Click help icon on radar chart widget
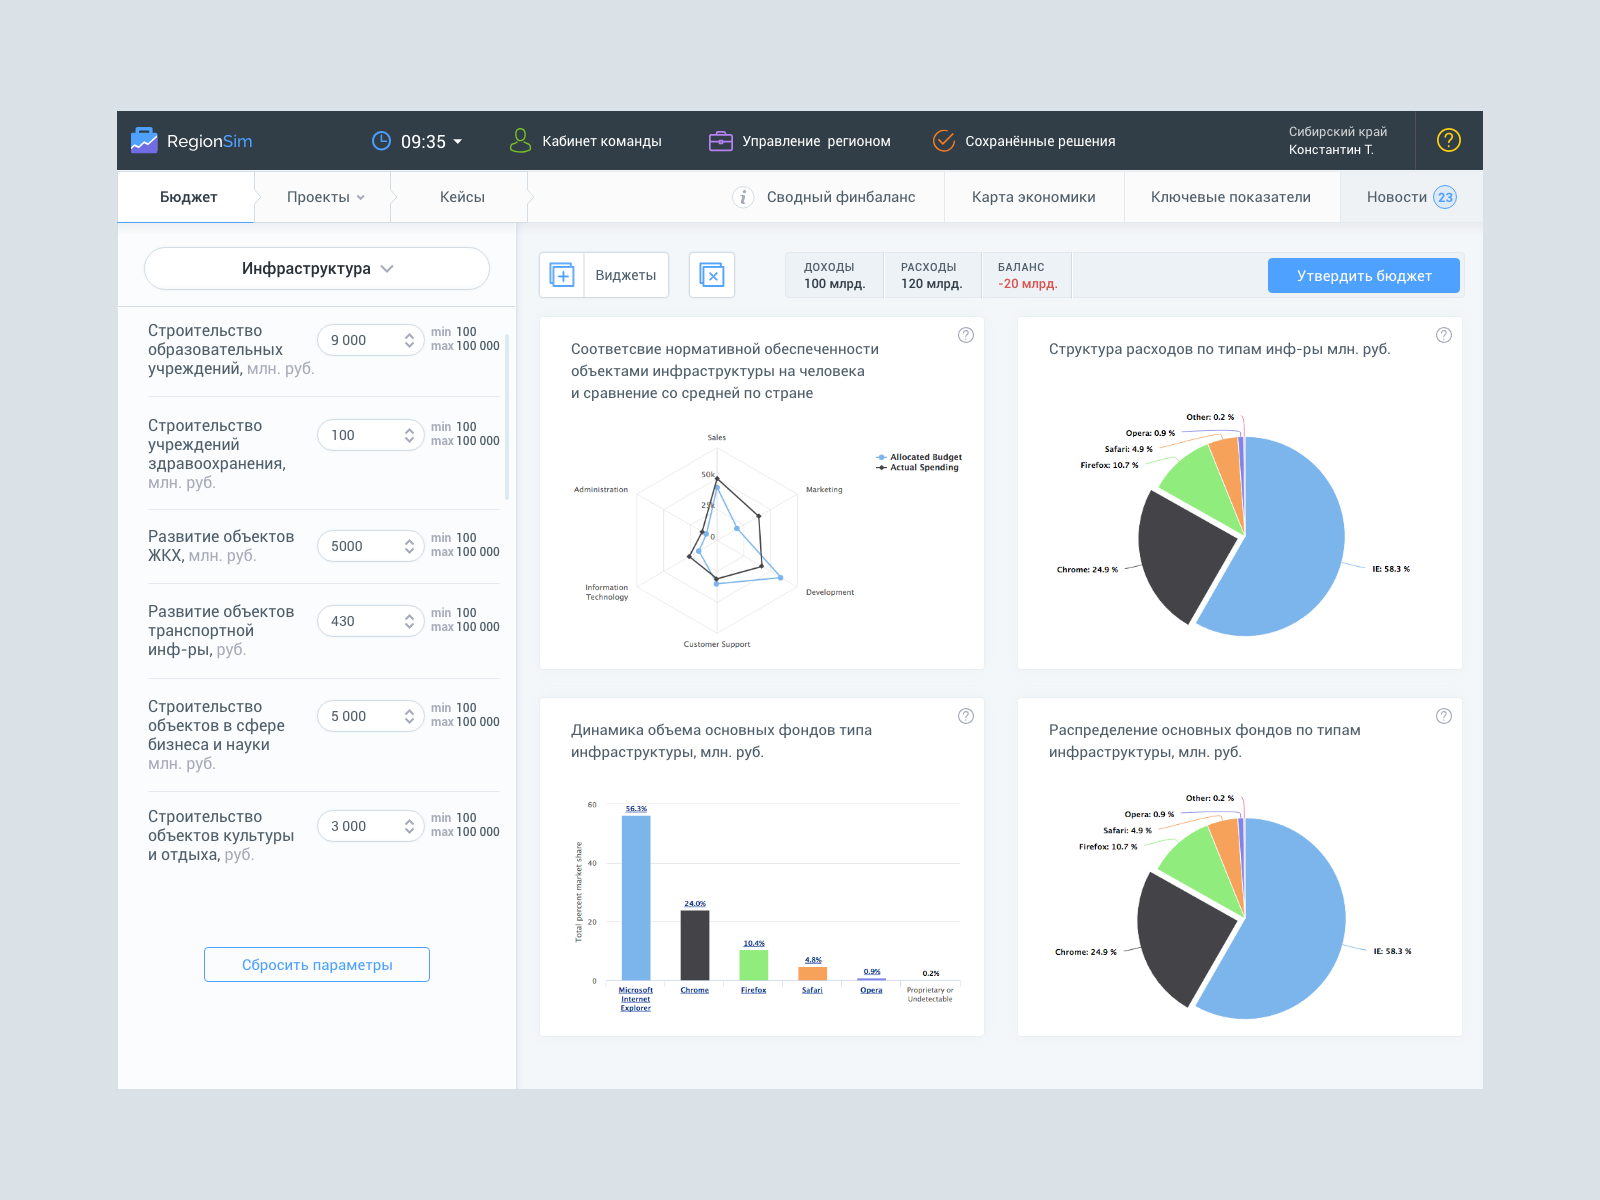This screenshot has width=1600, height=1200. pyautogui.click(x=965, y=335)
